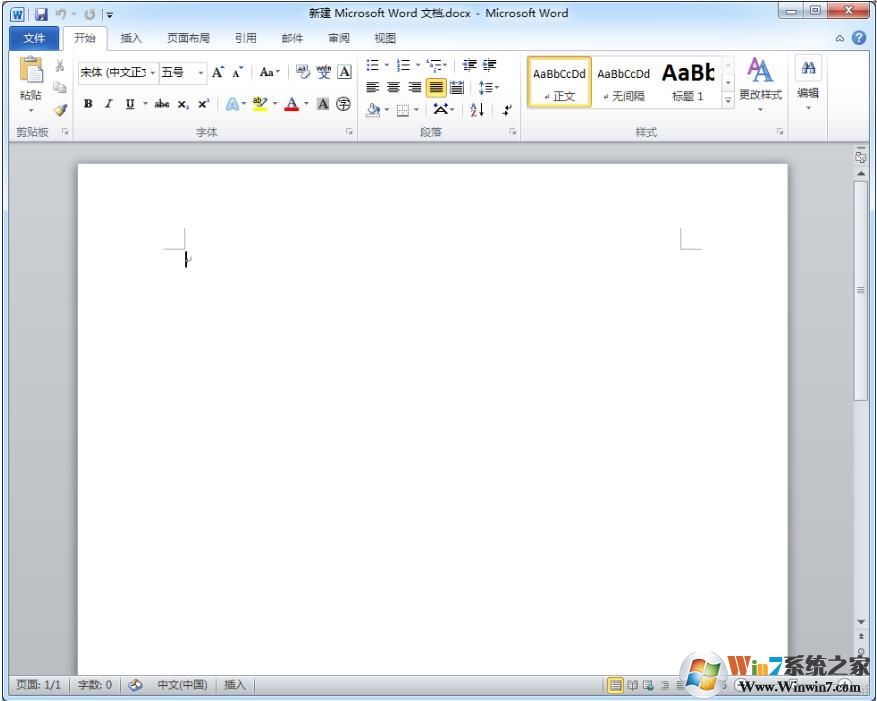Screen dimensions: 877x701
Task: Open the Format Painter tool
Action: (60, 110)
